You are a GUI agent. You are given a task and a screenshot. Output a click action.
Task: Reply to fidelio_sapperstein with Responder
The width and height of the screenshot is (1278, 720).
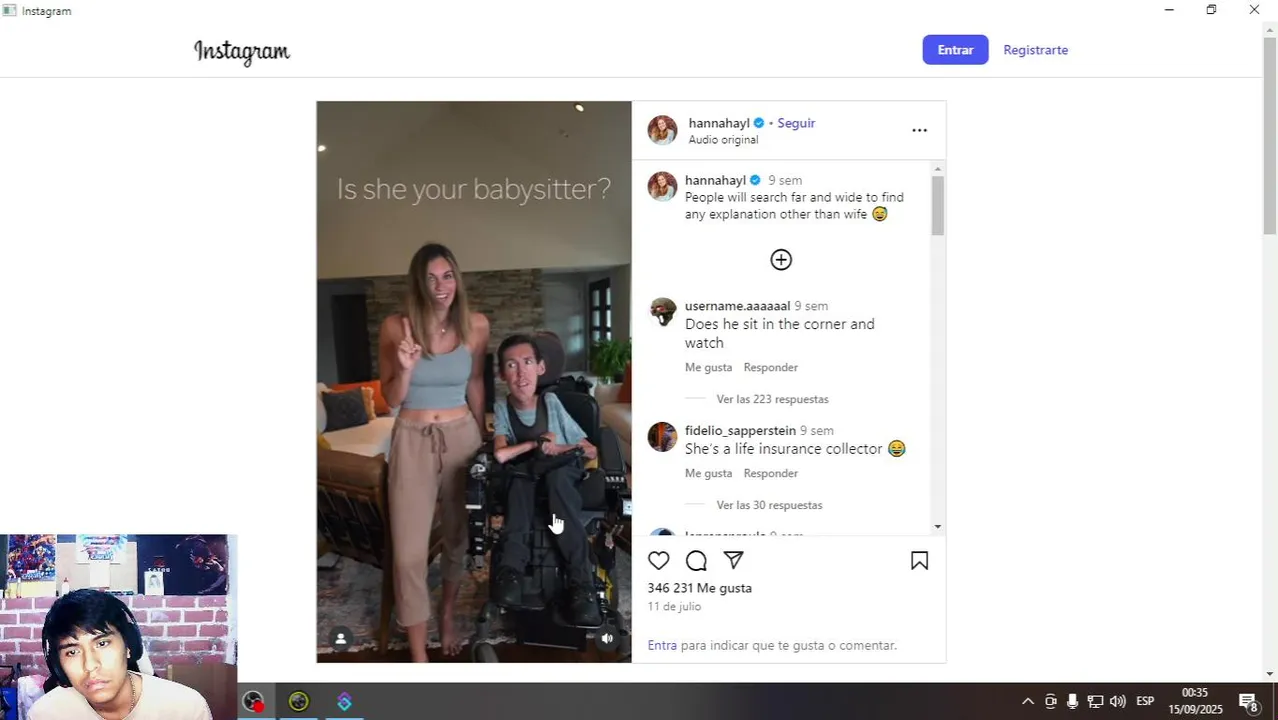[x=770, y=473]
